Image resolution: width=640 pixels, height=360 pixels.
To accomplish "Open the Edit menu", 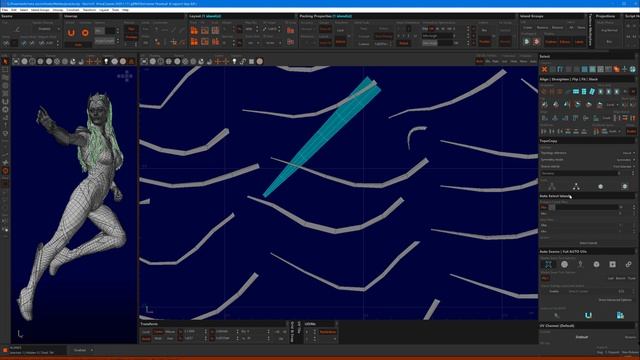I will [14, 10].
